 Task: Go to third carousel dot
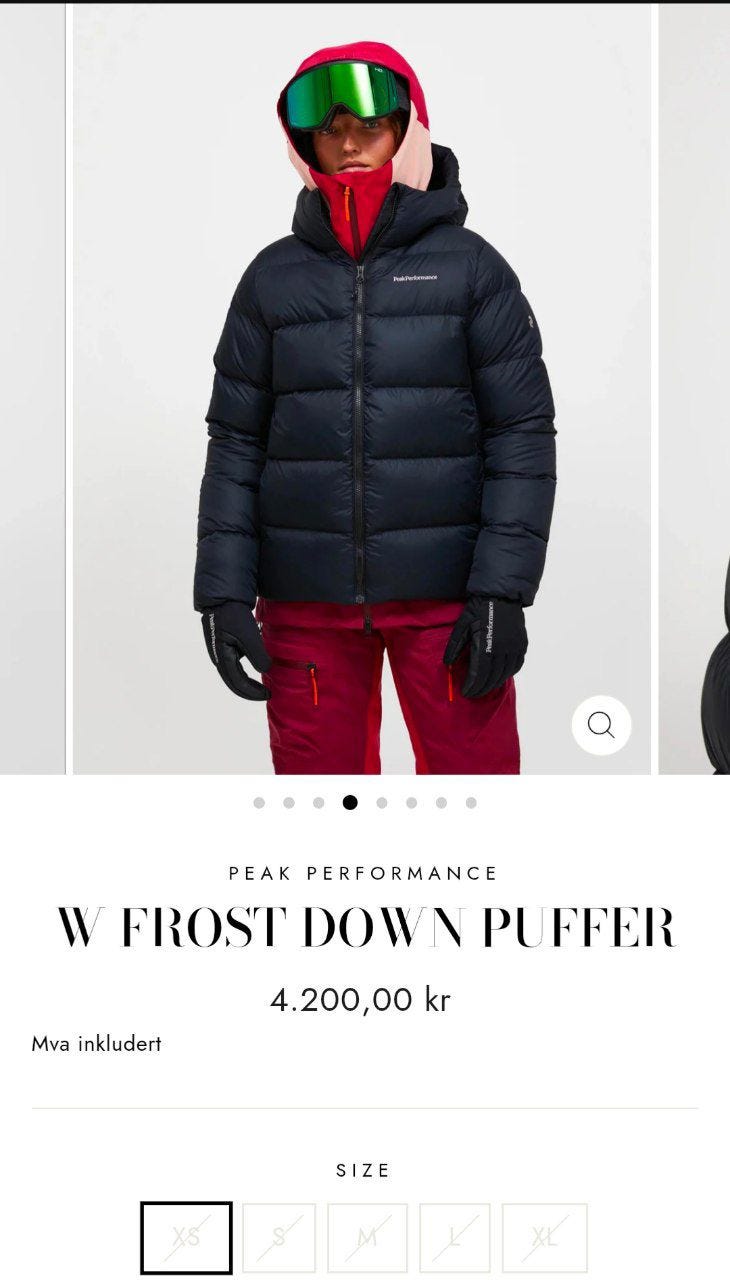pyautogui.click(x=319, y=802)
